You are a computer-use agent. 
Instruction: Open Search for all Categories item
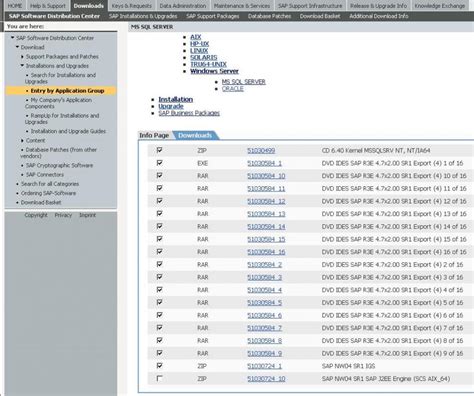point(50,184)
